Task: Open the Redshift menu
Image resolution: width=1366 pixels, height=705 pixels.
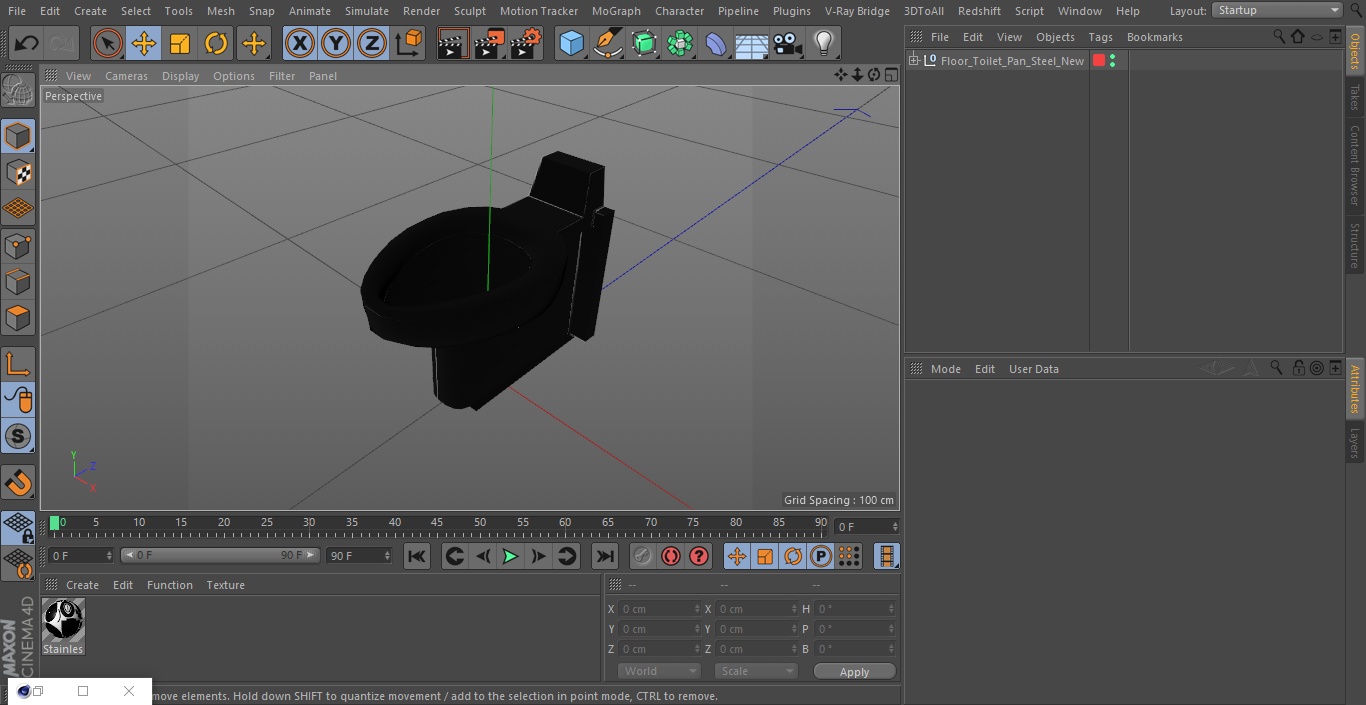Action: point(979,11)
